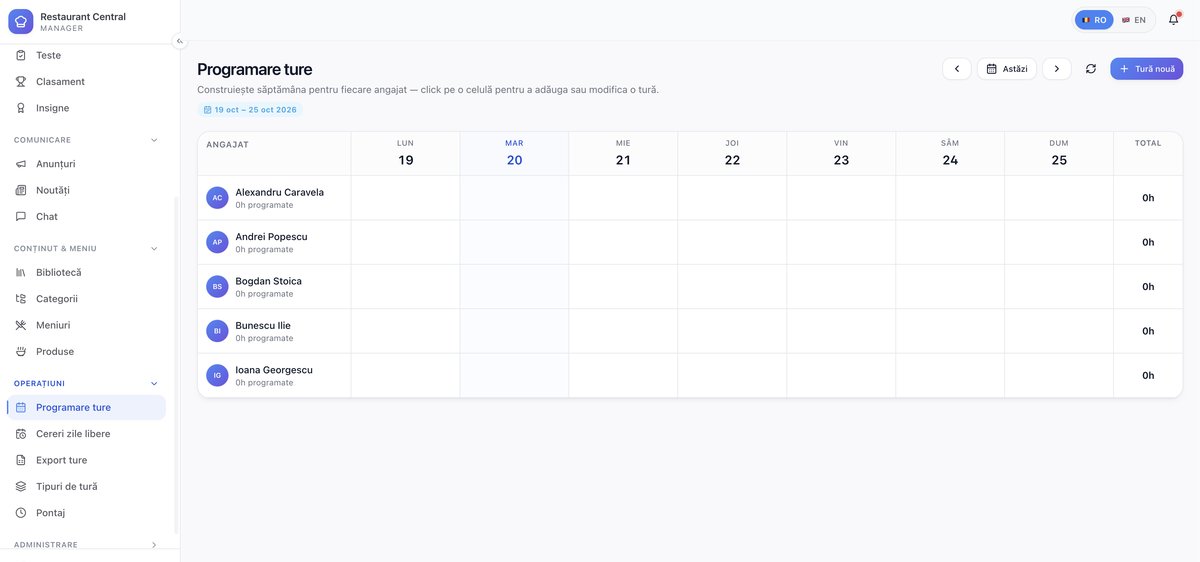Switch language to EN
This screenshot has height=562, width=1200.
(1134, 20)
